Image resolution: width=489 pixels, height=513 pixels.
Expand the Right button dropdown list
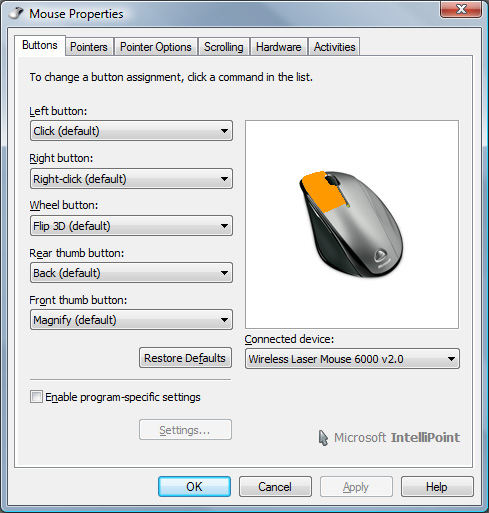tap(131, 179)
